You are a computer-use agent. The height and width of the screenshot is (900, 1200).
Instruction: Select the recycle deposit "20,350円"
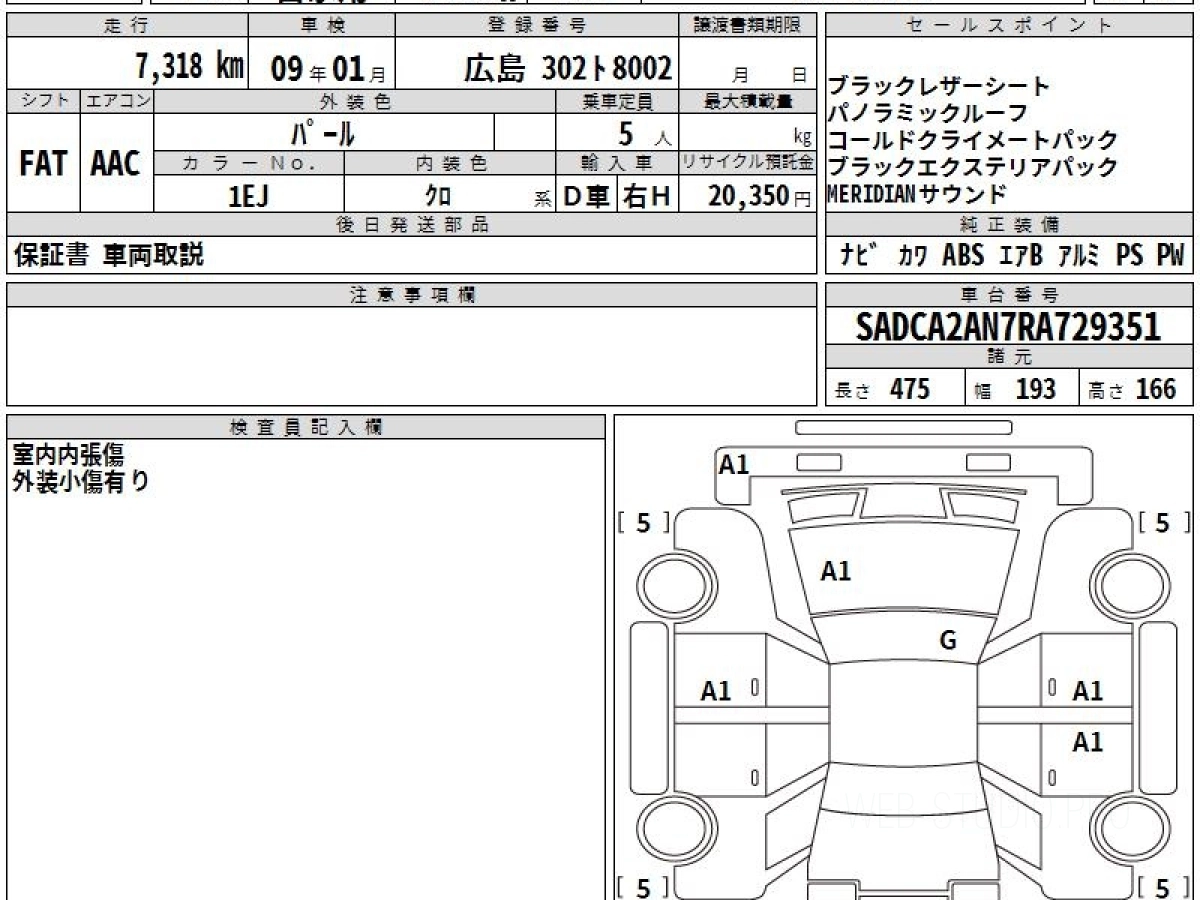click(760, 196)
